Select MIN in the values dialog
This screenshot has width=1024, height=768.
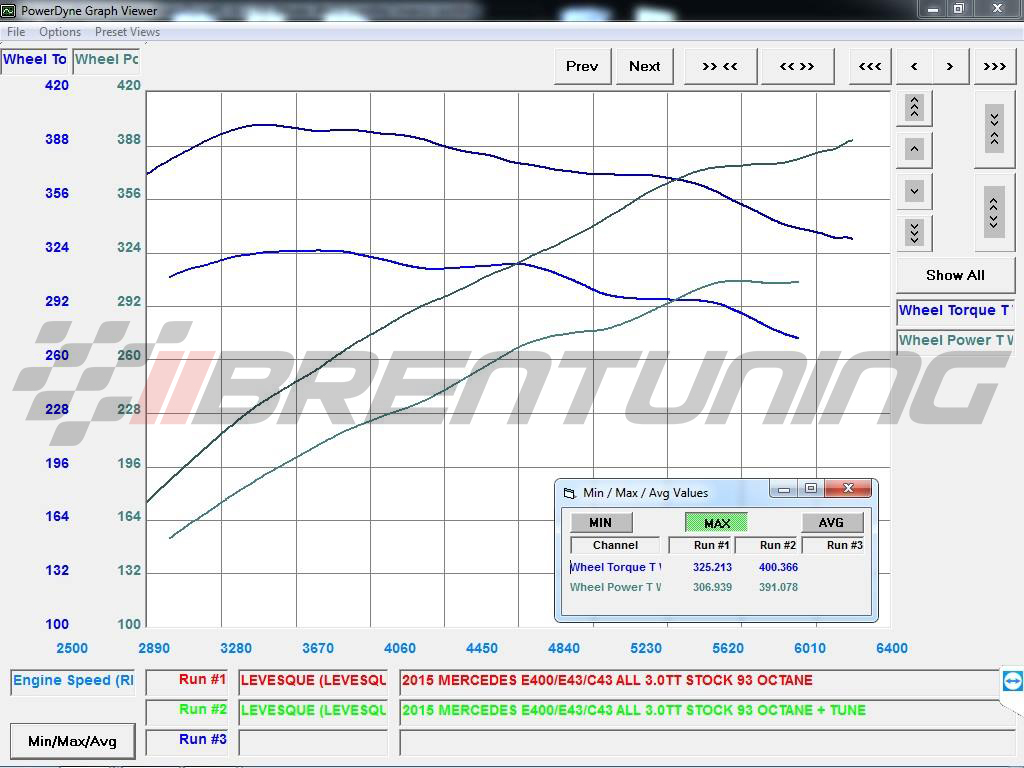[x=601, y=522]
